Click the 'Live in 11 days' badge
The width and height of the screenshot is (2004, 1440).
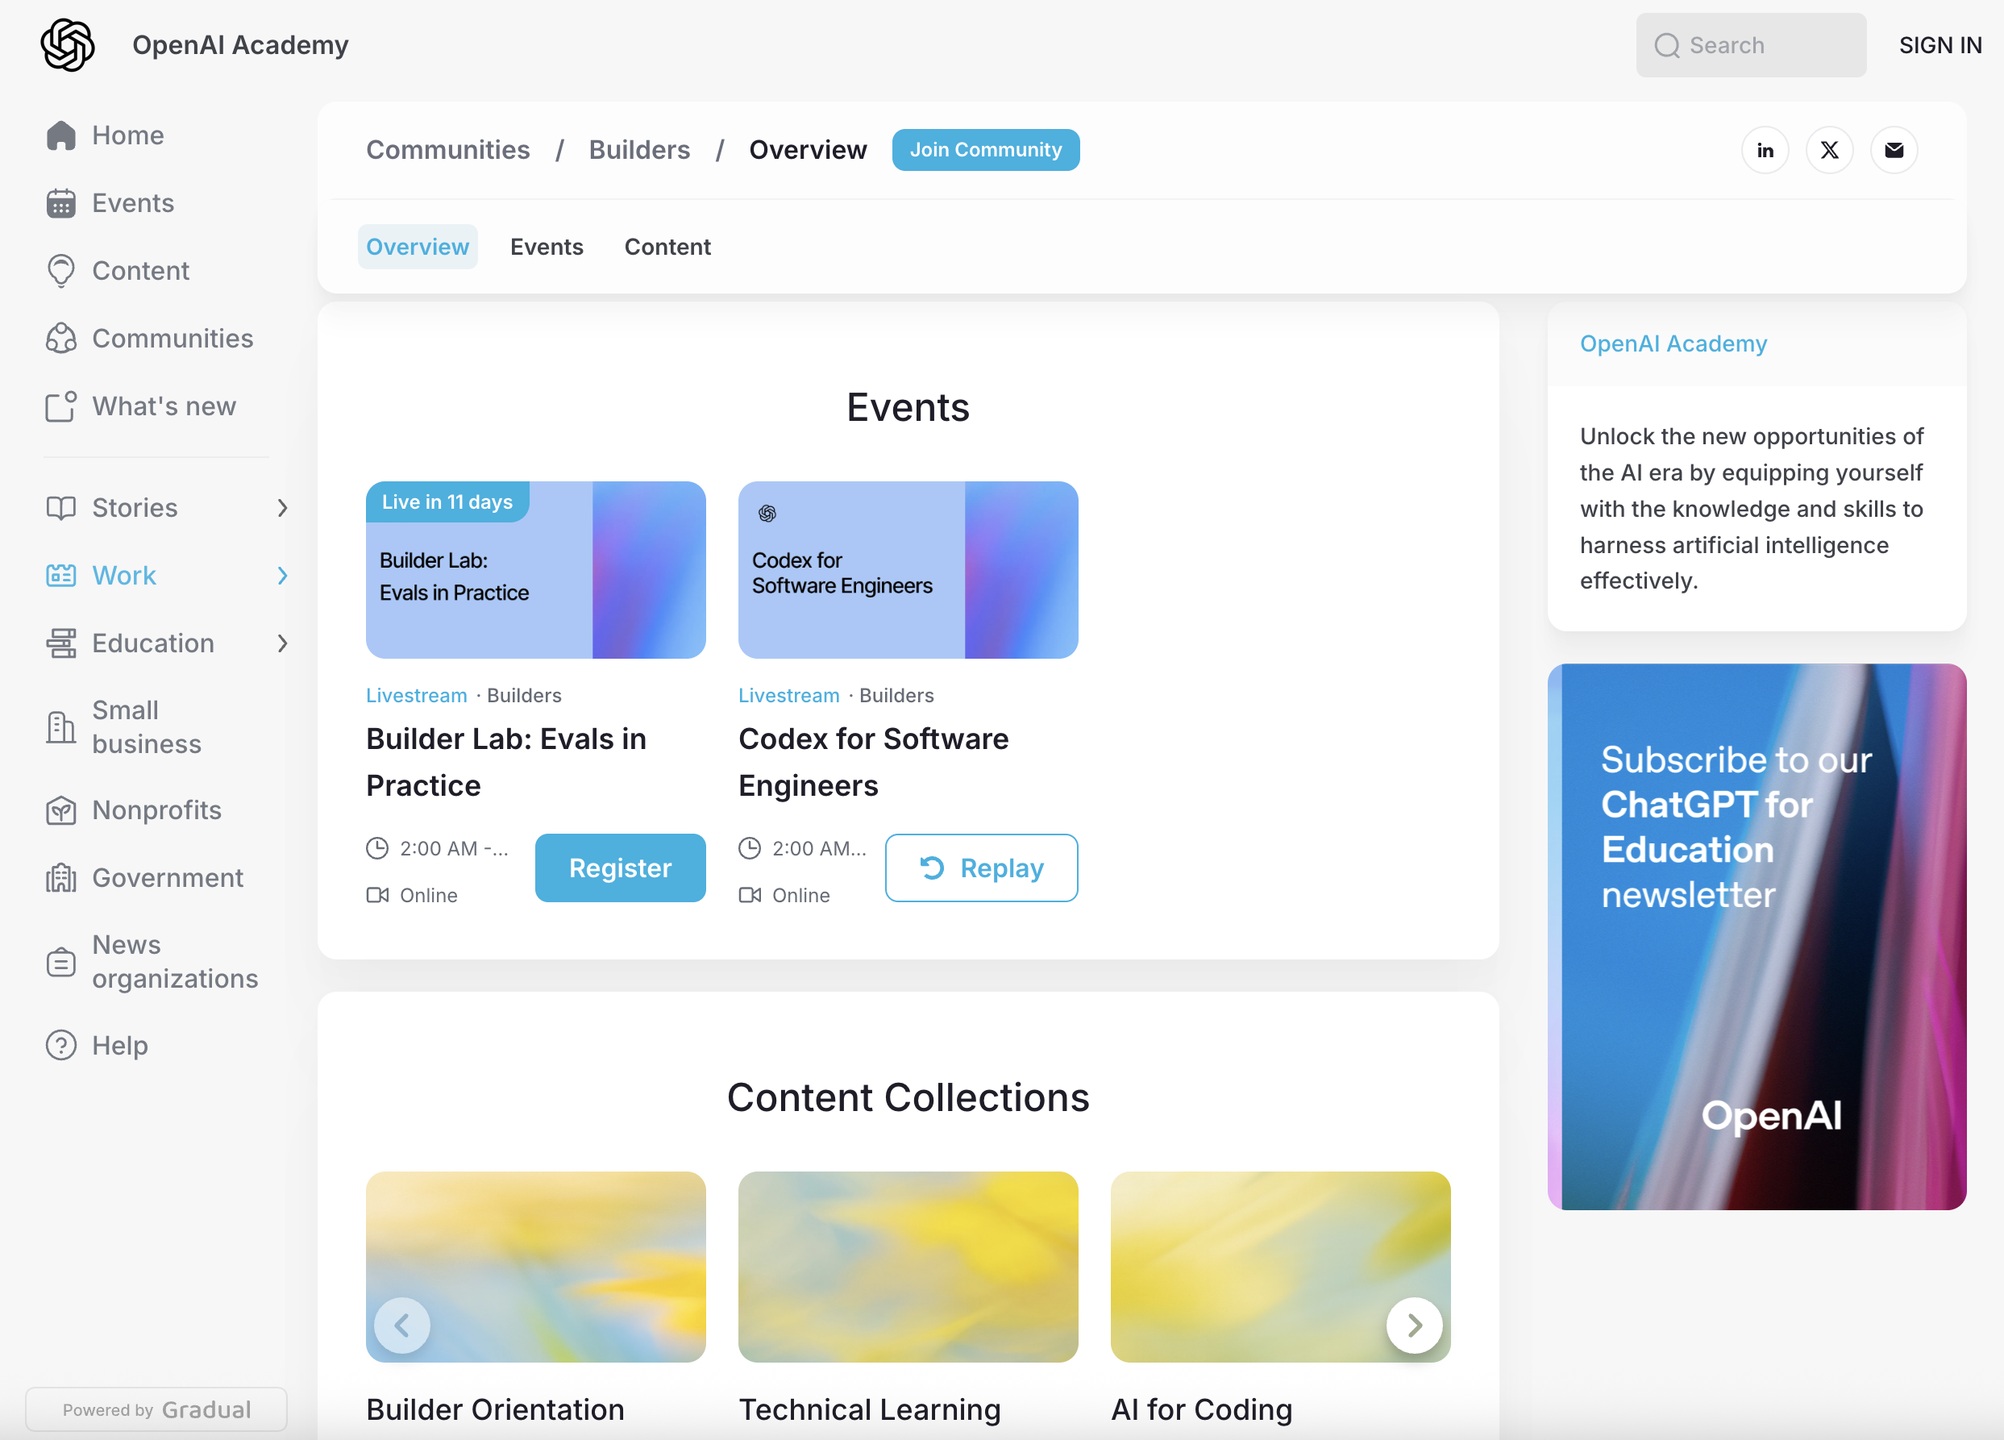coord(447,502)
